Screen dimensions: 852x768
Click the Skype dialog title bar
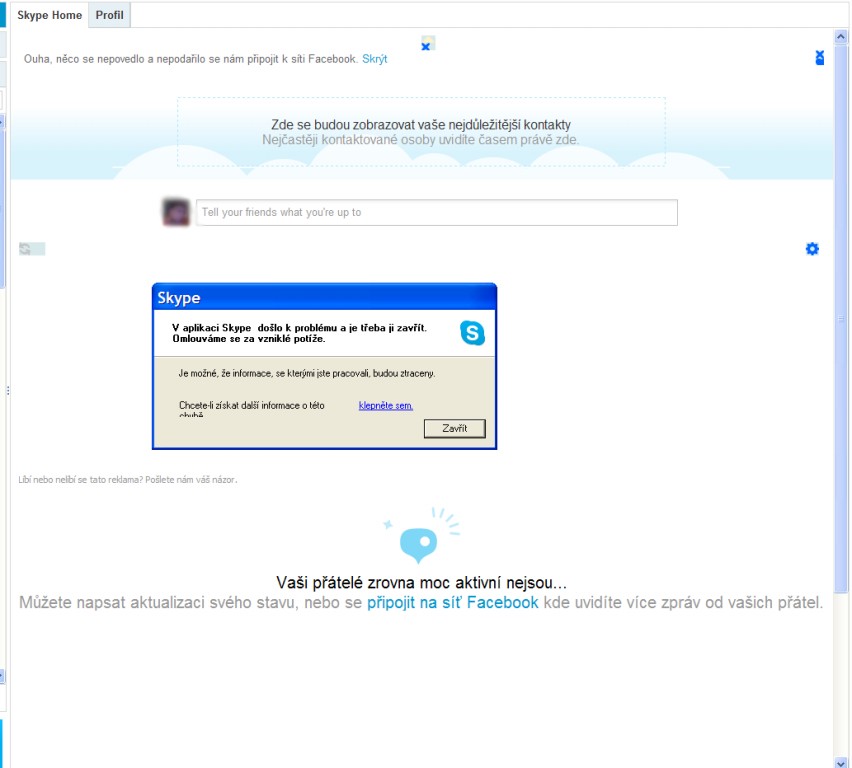click(x=324, y=297)
